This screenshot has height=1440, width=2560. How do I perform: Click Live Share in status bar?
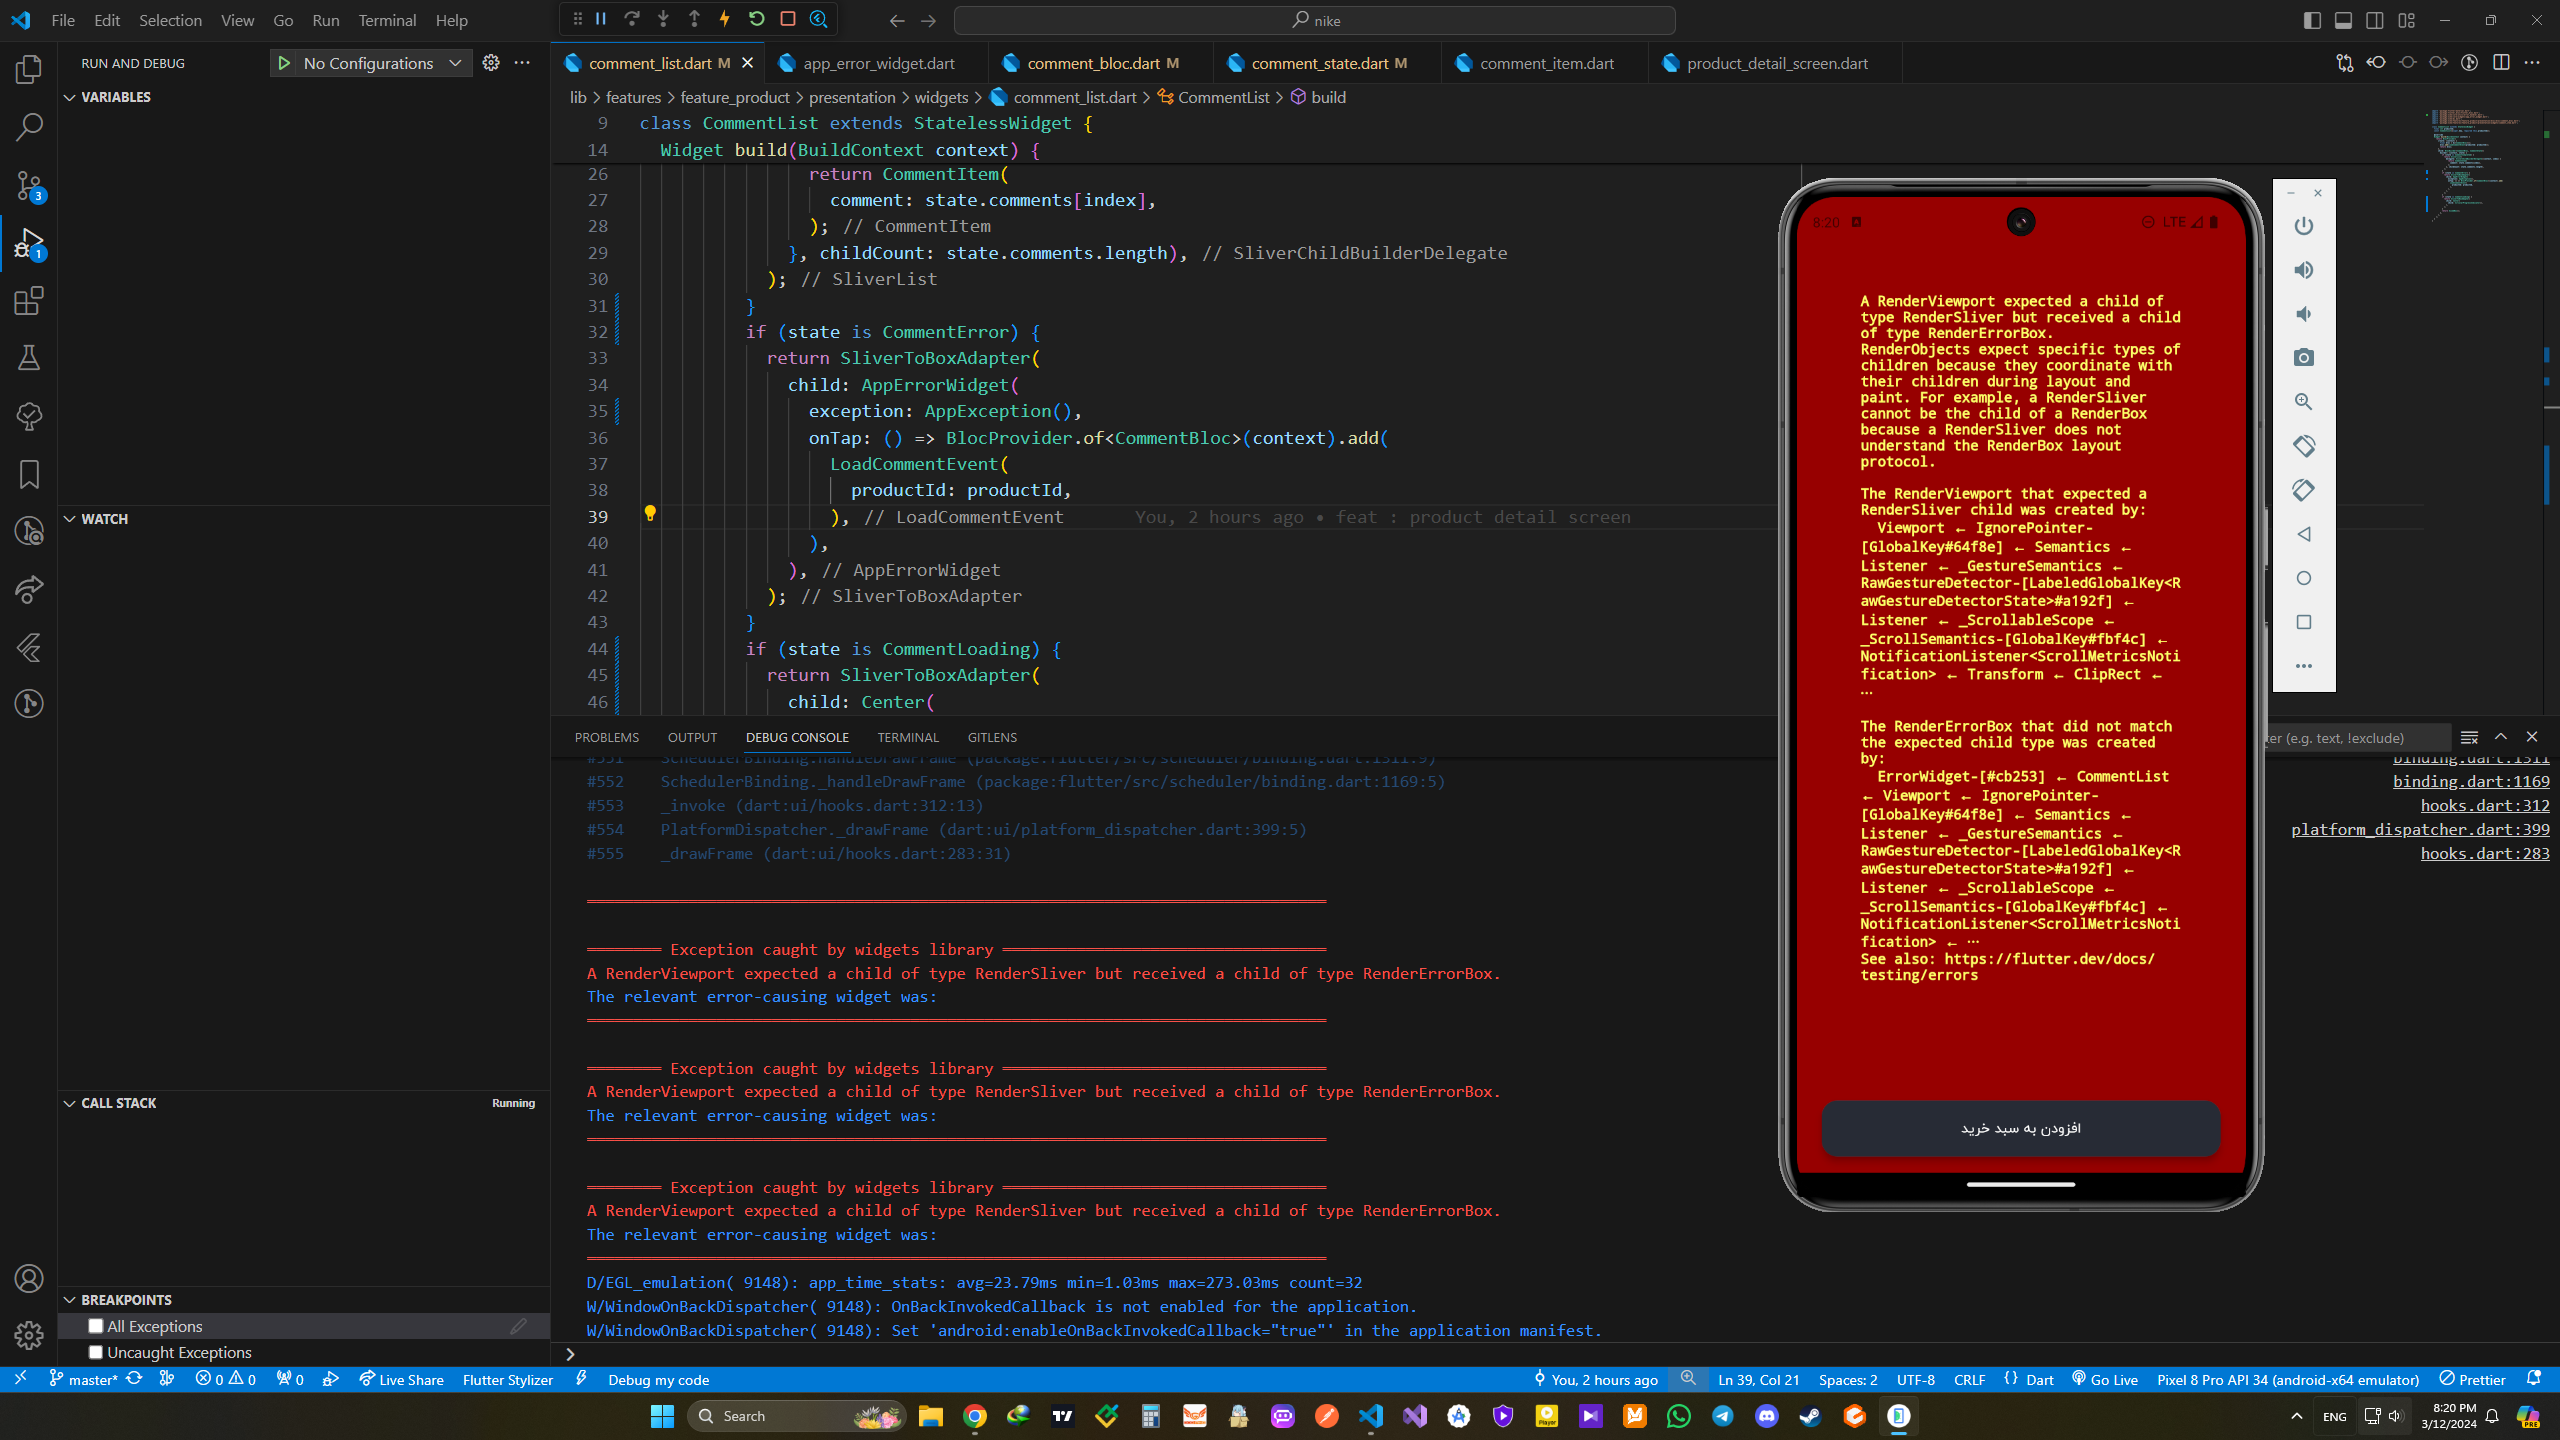(x=401, y=1380)
